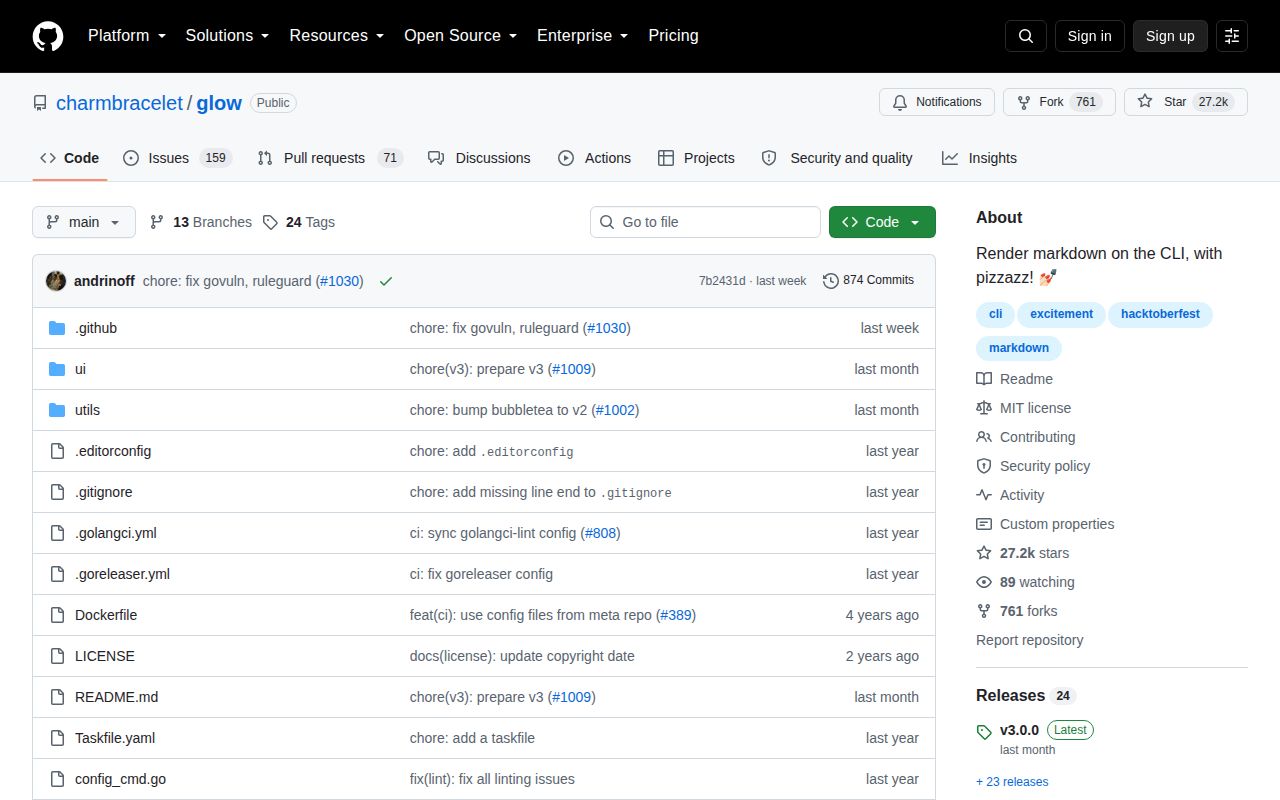Click the hacktoberfest topic tag
Screen dimensions: 1280x800
pyautogui.click(x=1160, y=314)
